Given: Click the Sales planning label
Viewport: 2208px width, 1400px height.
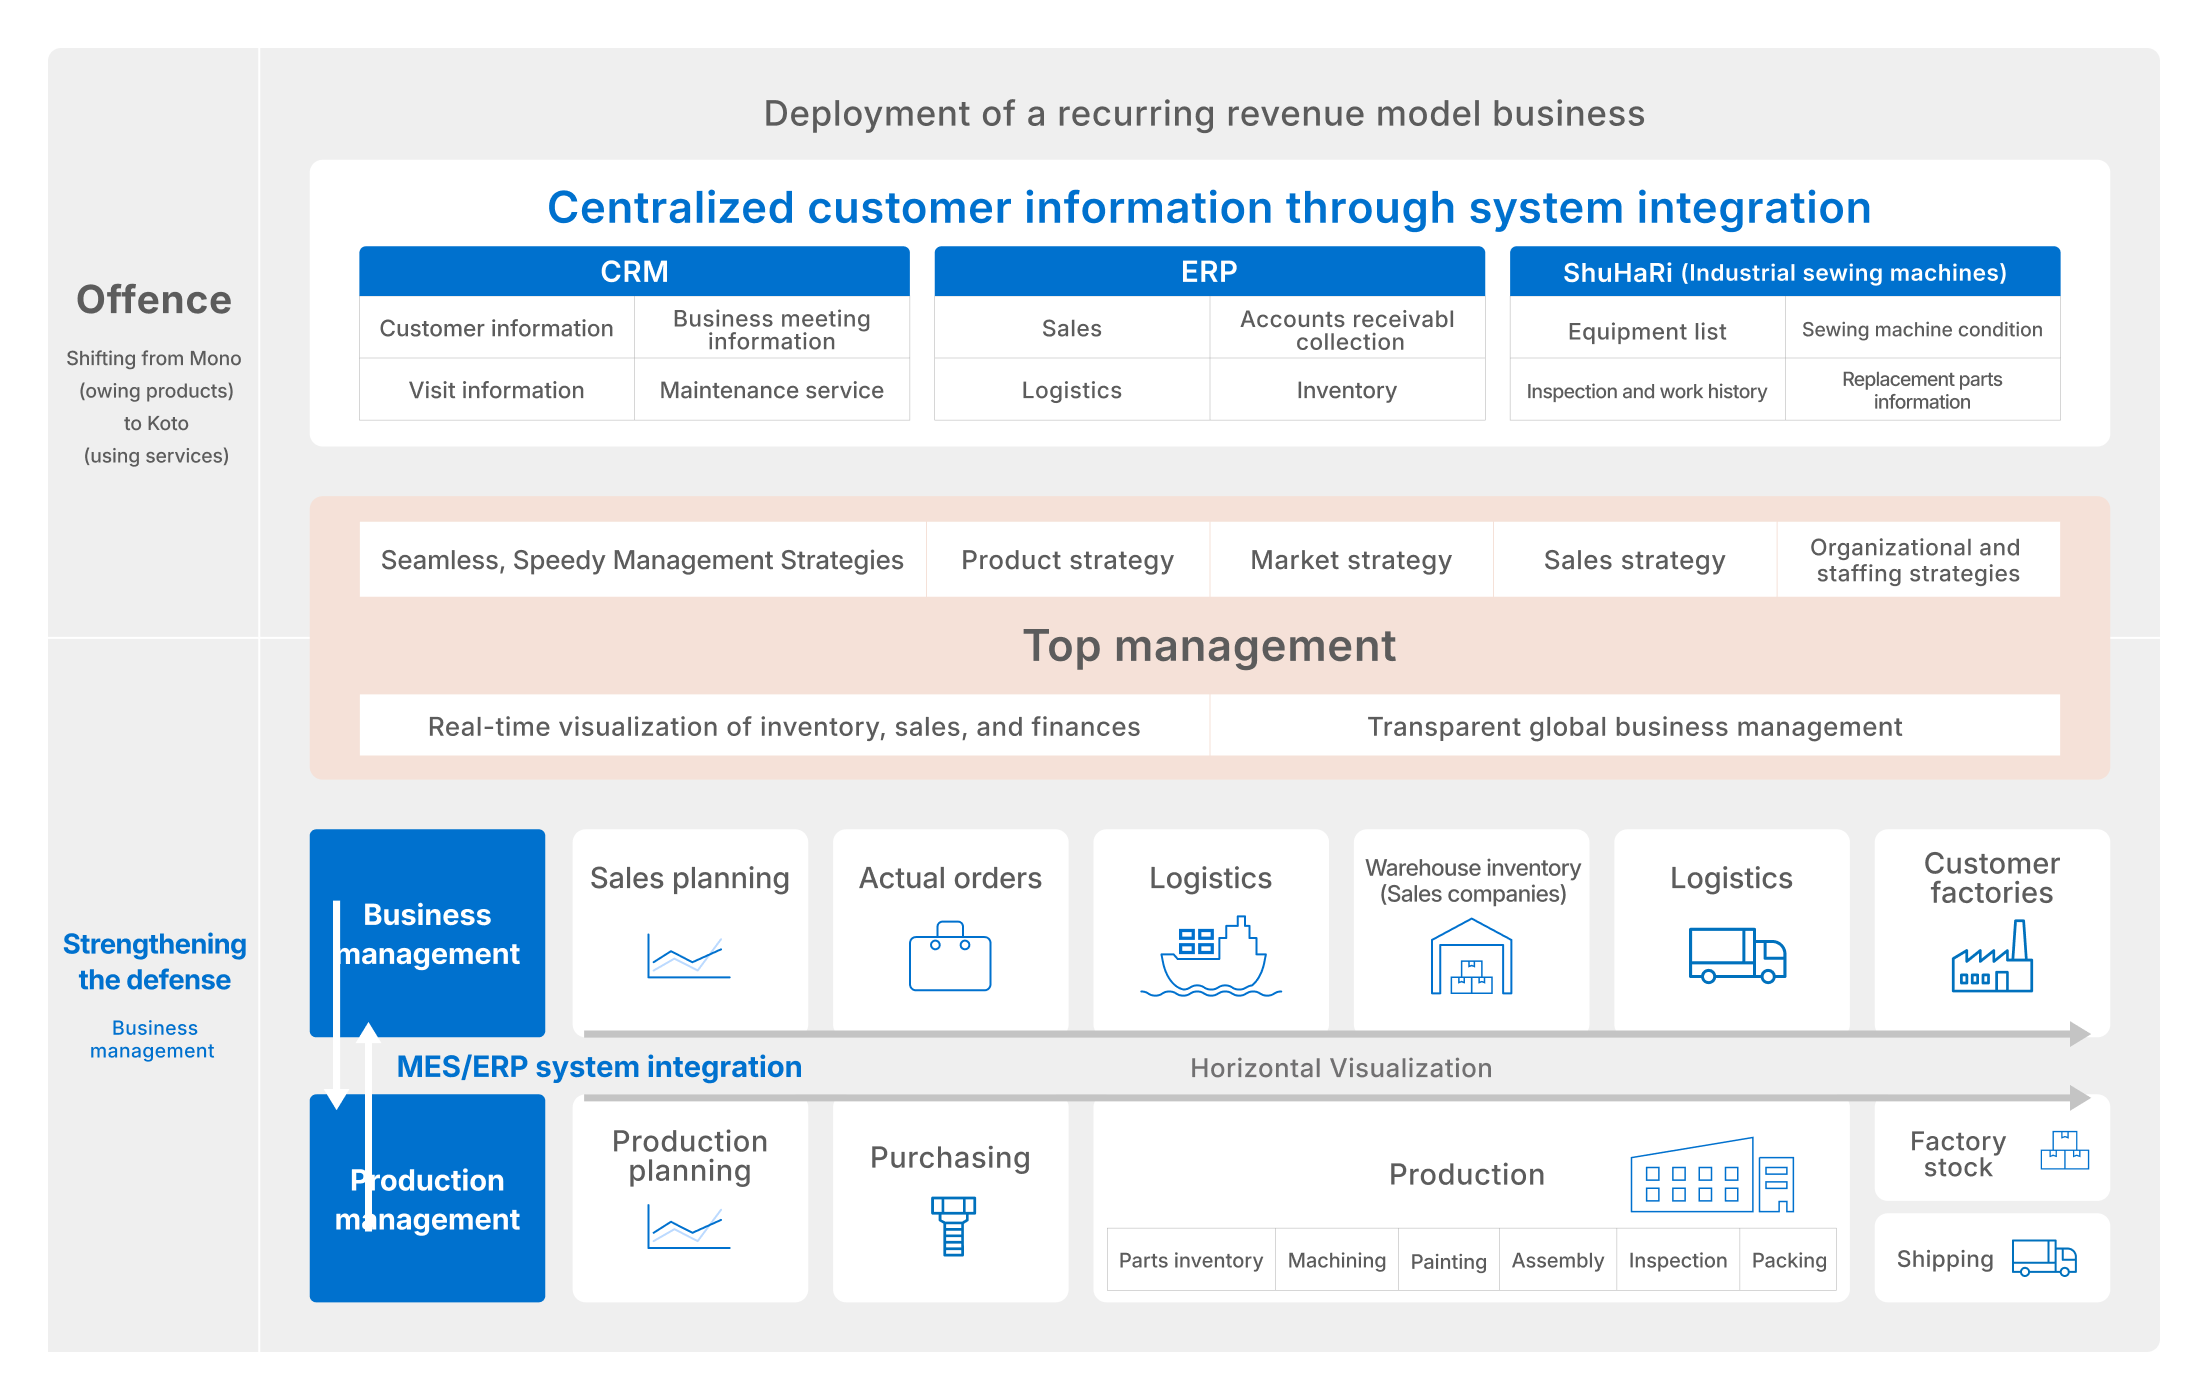Looking at the screenshot, I should point(690,877).
